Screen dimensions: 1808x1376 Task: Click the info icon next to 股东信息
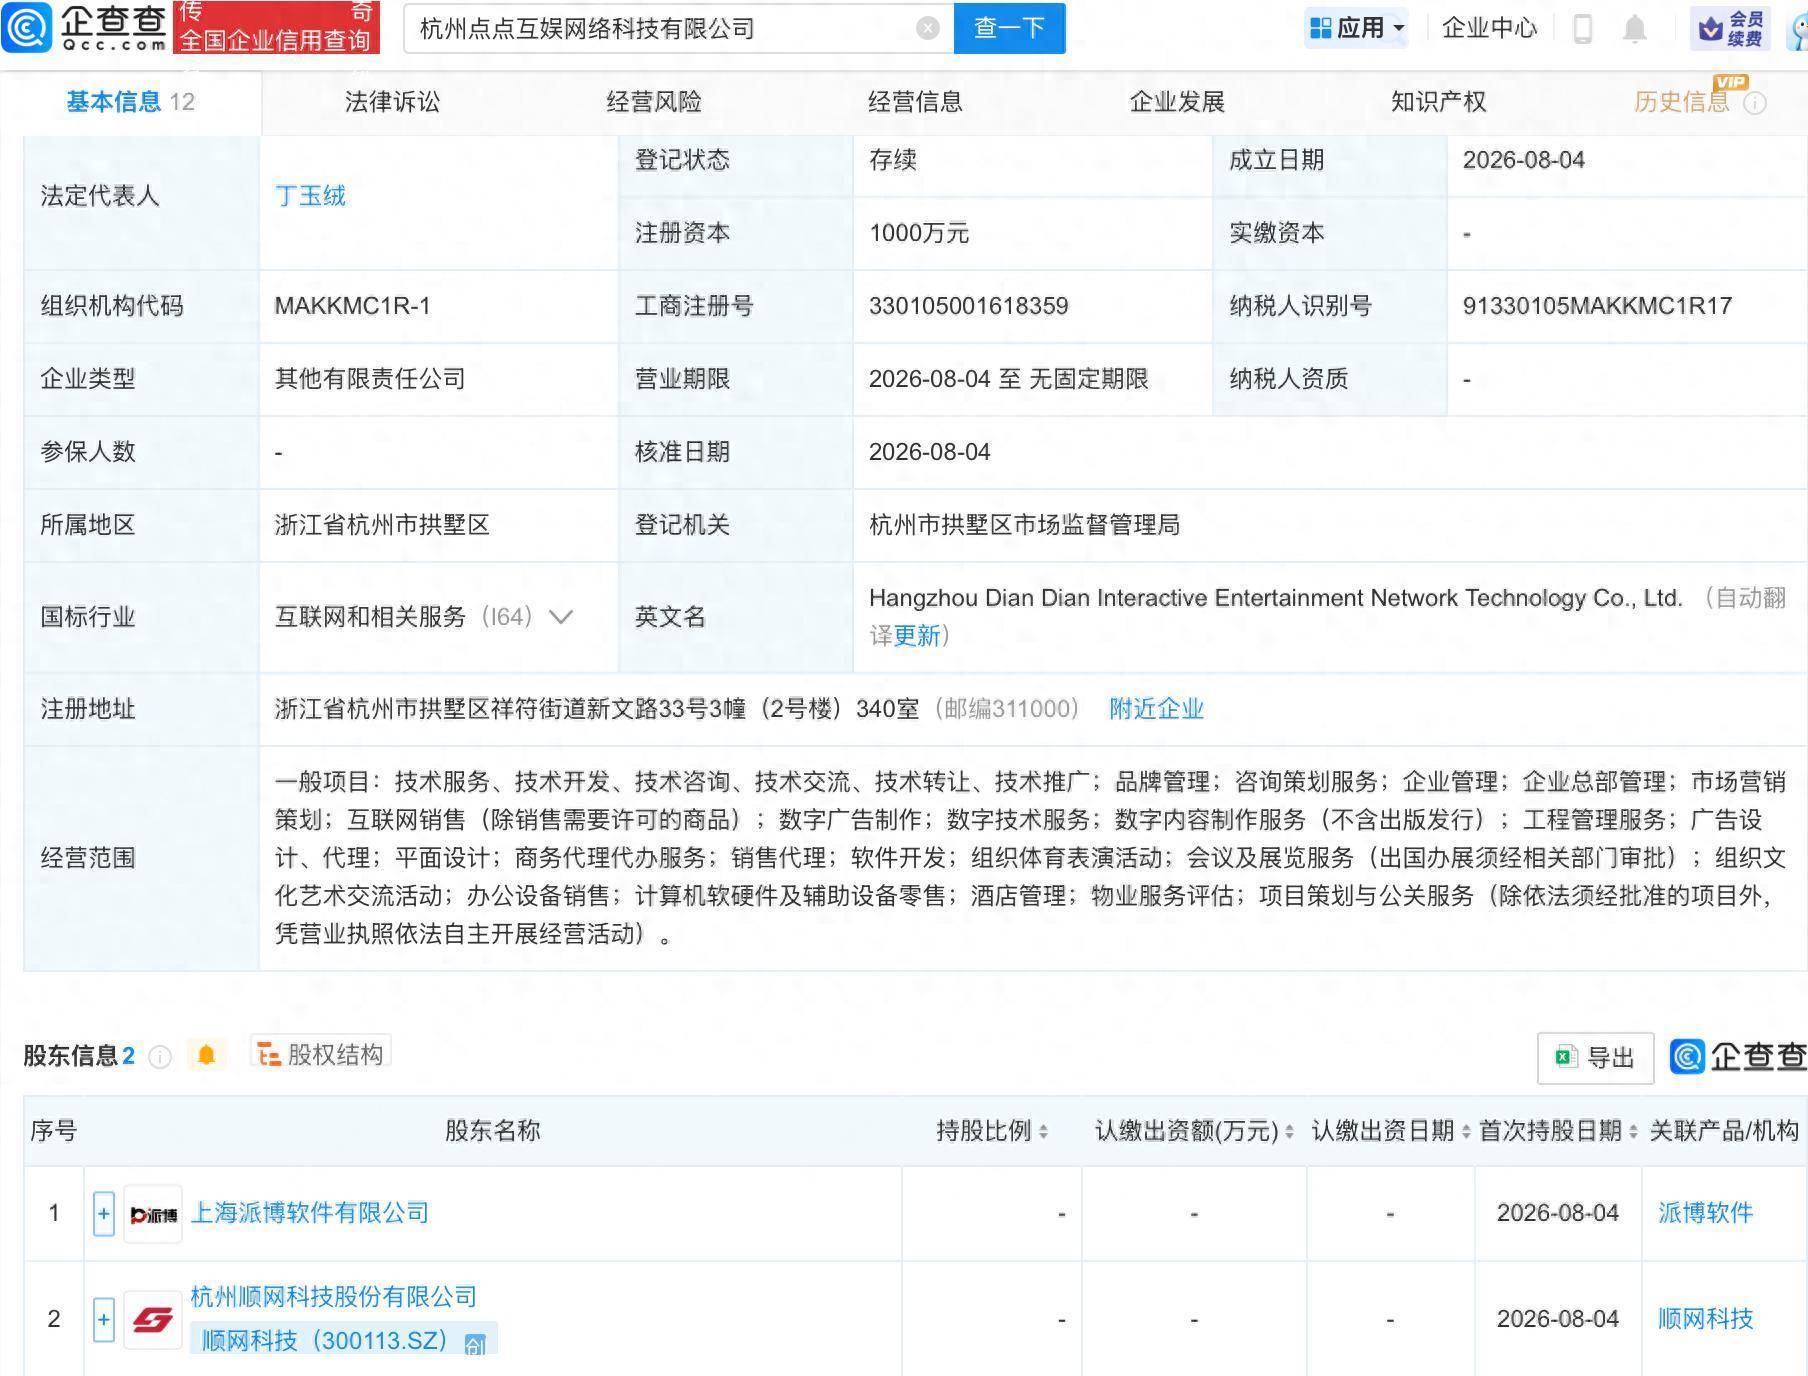160,1057
